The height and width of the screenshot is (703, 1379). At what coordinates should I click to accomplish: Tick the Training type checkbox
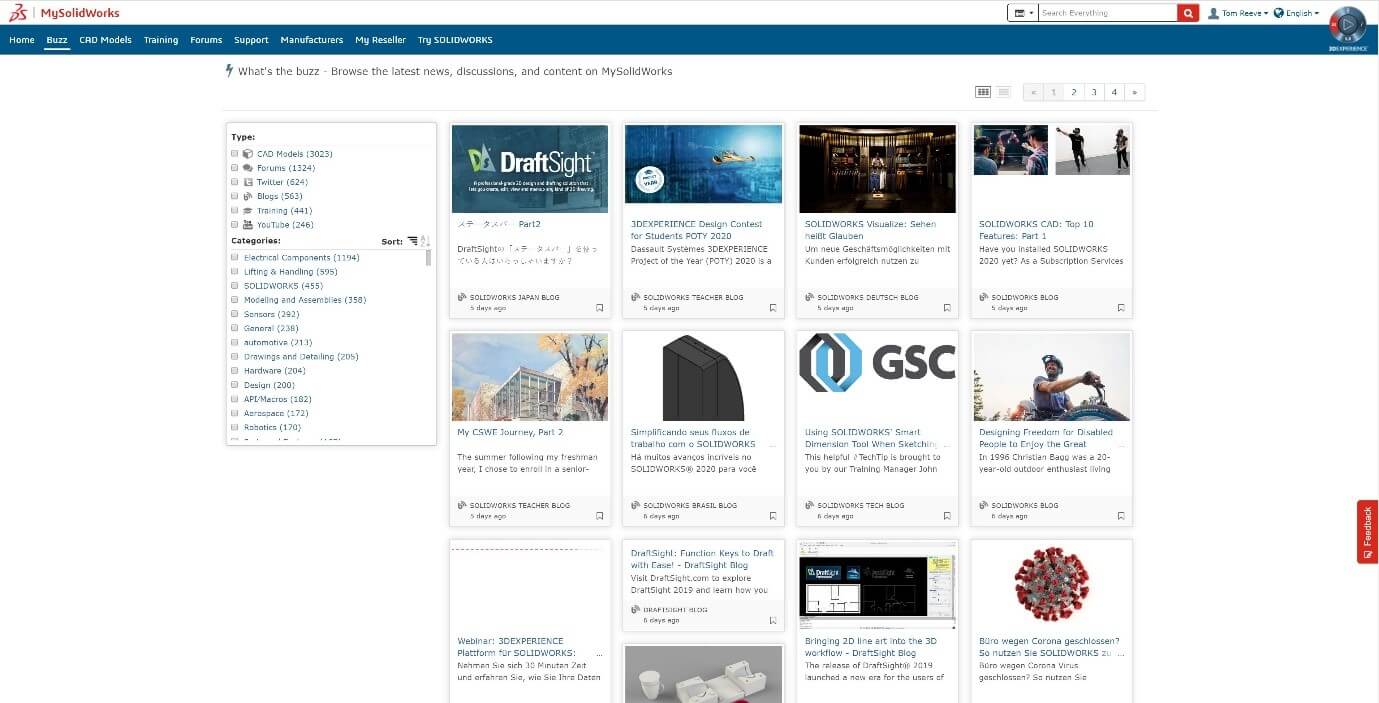(235, 211)
